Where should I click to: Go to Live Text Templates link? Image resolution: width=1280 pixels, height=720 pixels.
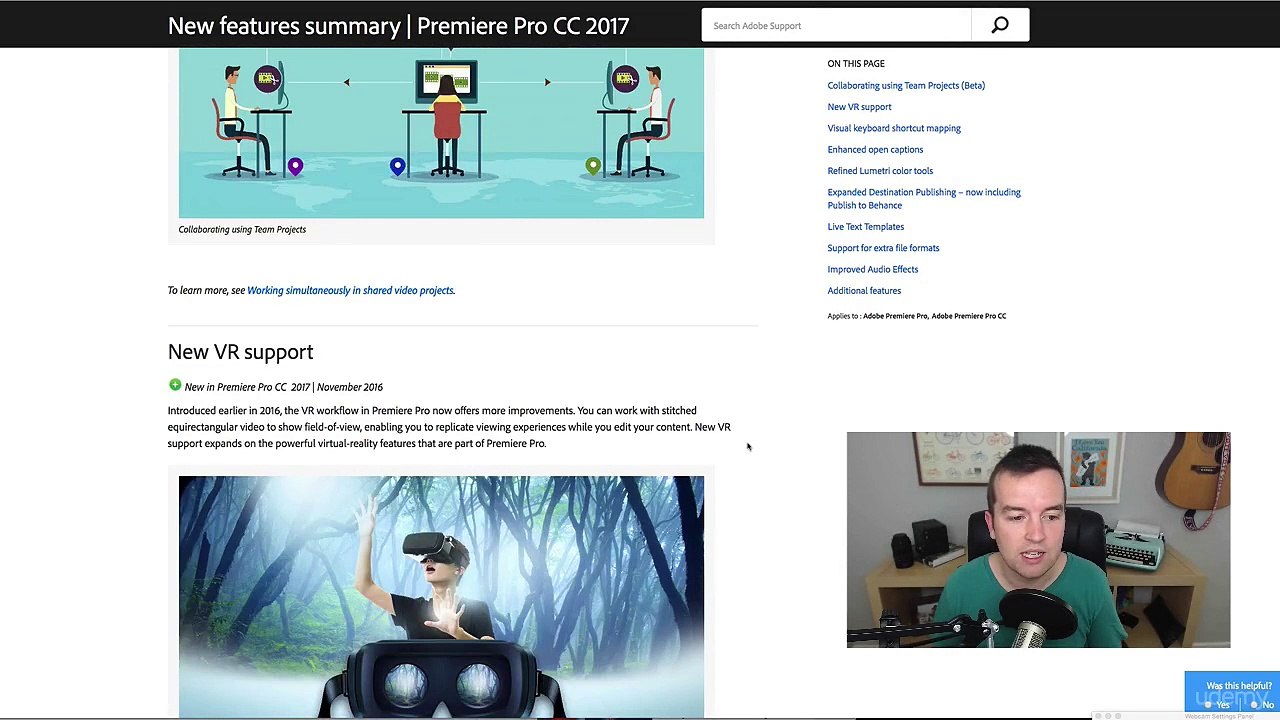[865, 227]
